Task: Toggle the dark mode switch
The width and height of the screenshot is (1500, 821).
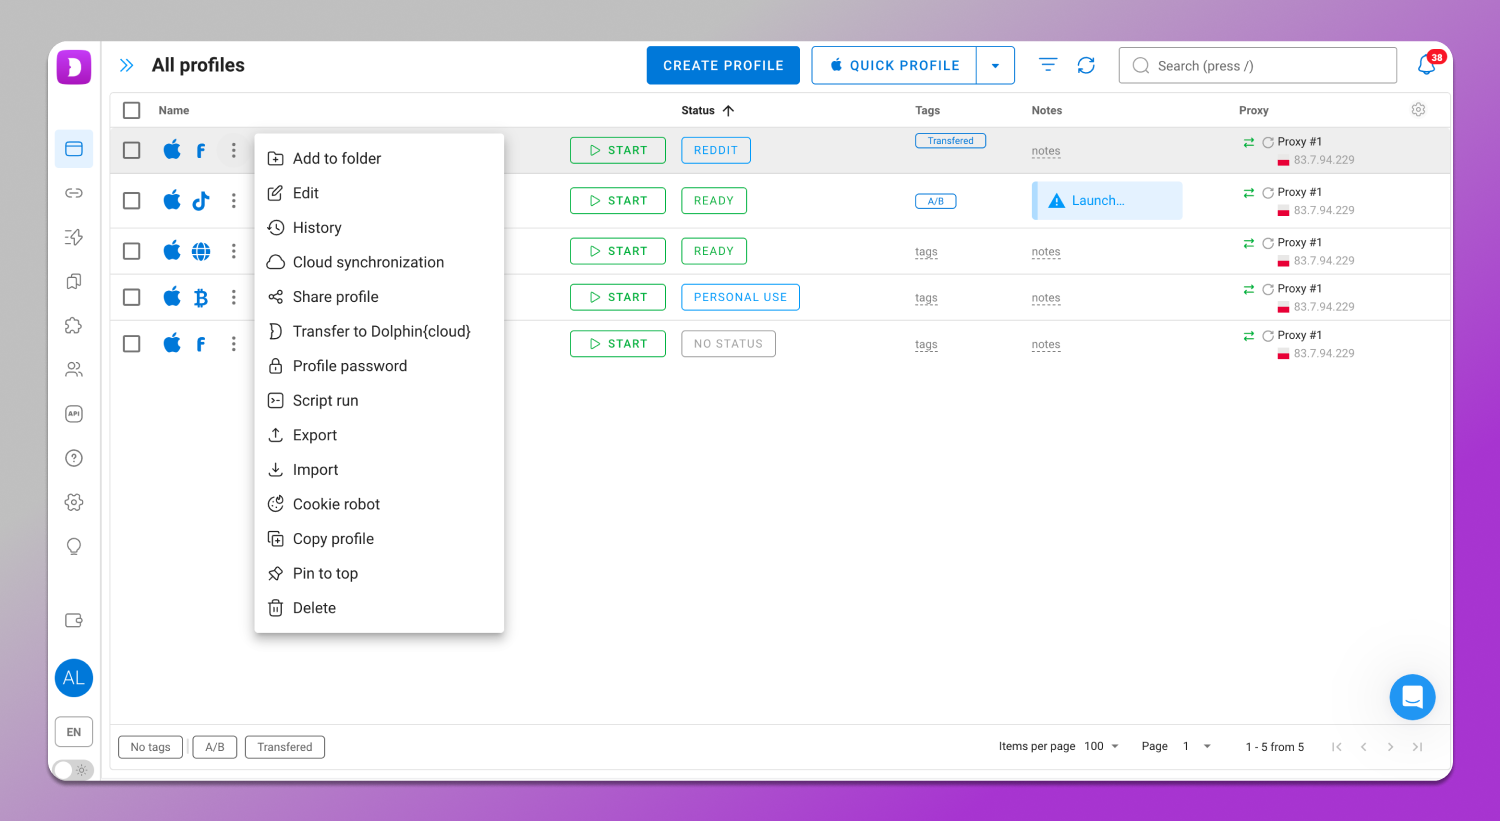Action: click(x=73, y=770)
